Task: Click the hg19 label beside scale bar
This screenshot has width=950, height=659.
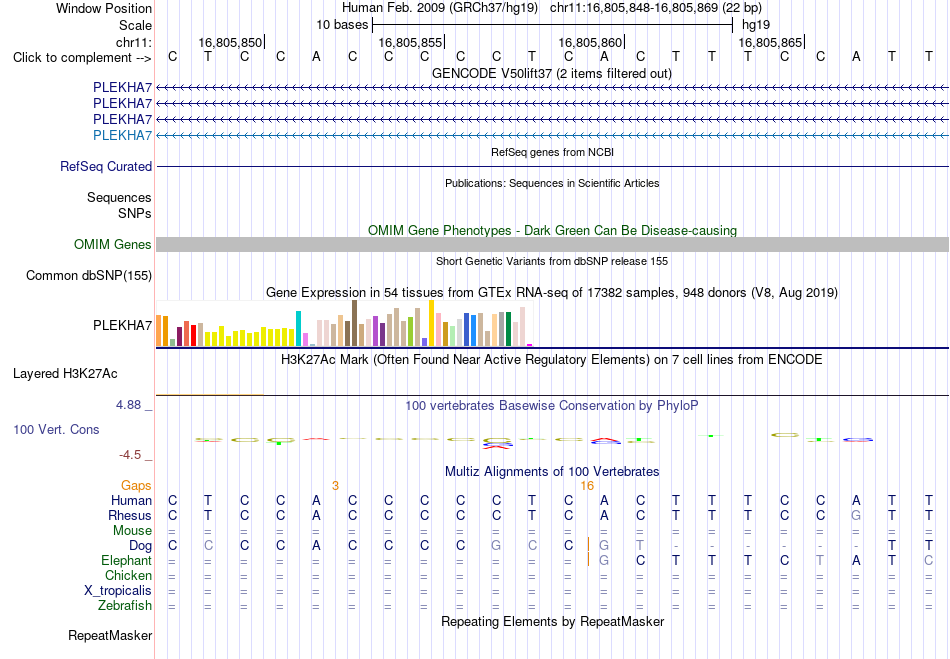Action: pyautogui.click(x=756, y=25)
